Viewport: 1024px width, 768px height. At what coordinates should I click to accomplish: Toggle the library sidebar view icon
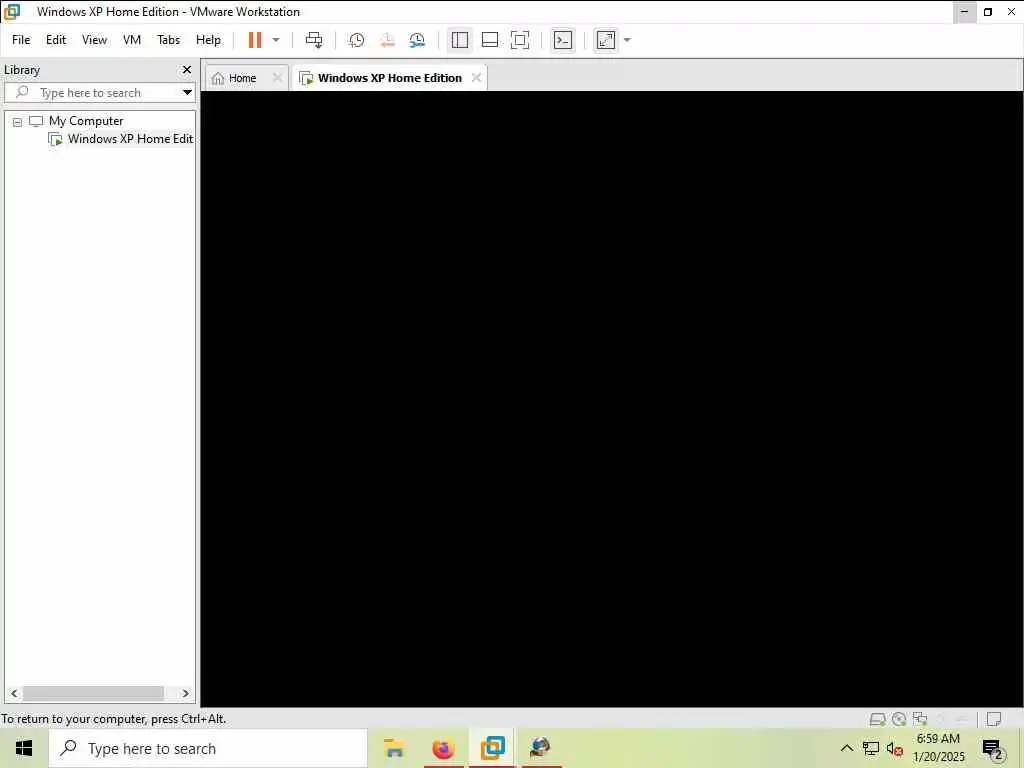460,40
